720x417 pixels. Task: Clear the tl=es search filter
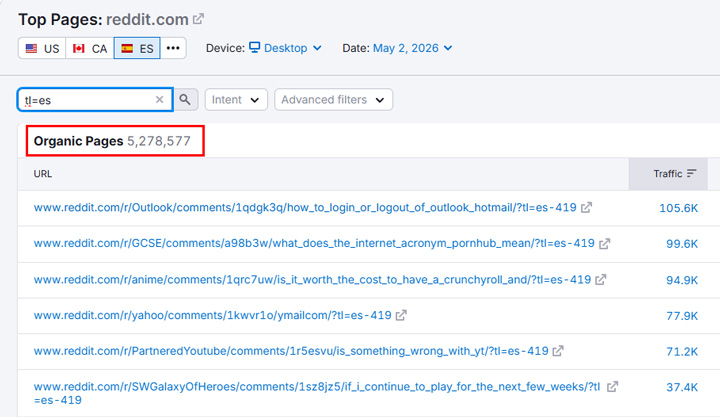(x=159, y=100)
